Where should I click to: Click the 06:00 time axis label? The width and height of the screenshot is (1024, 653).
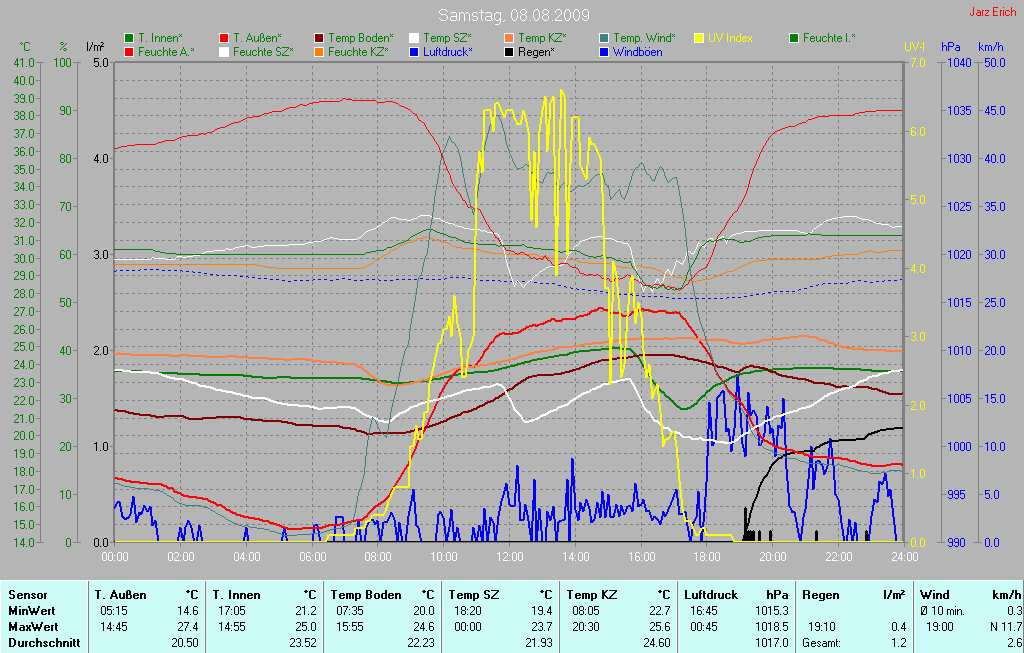(x=313, y=557)
